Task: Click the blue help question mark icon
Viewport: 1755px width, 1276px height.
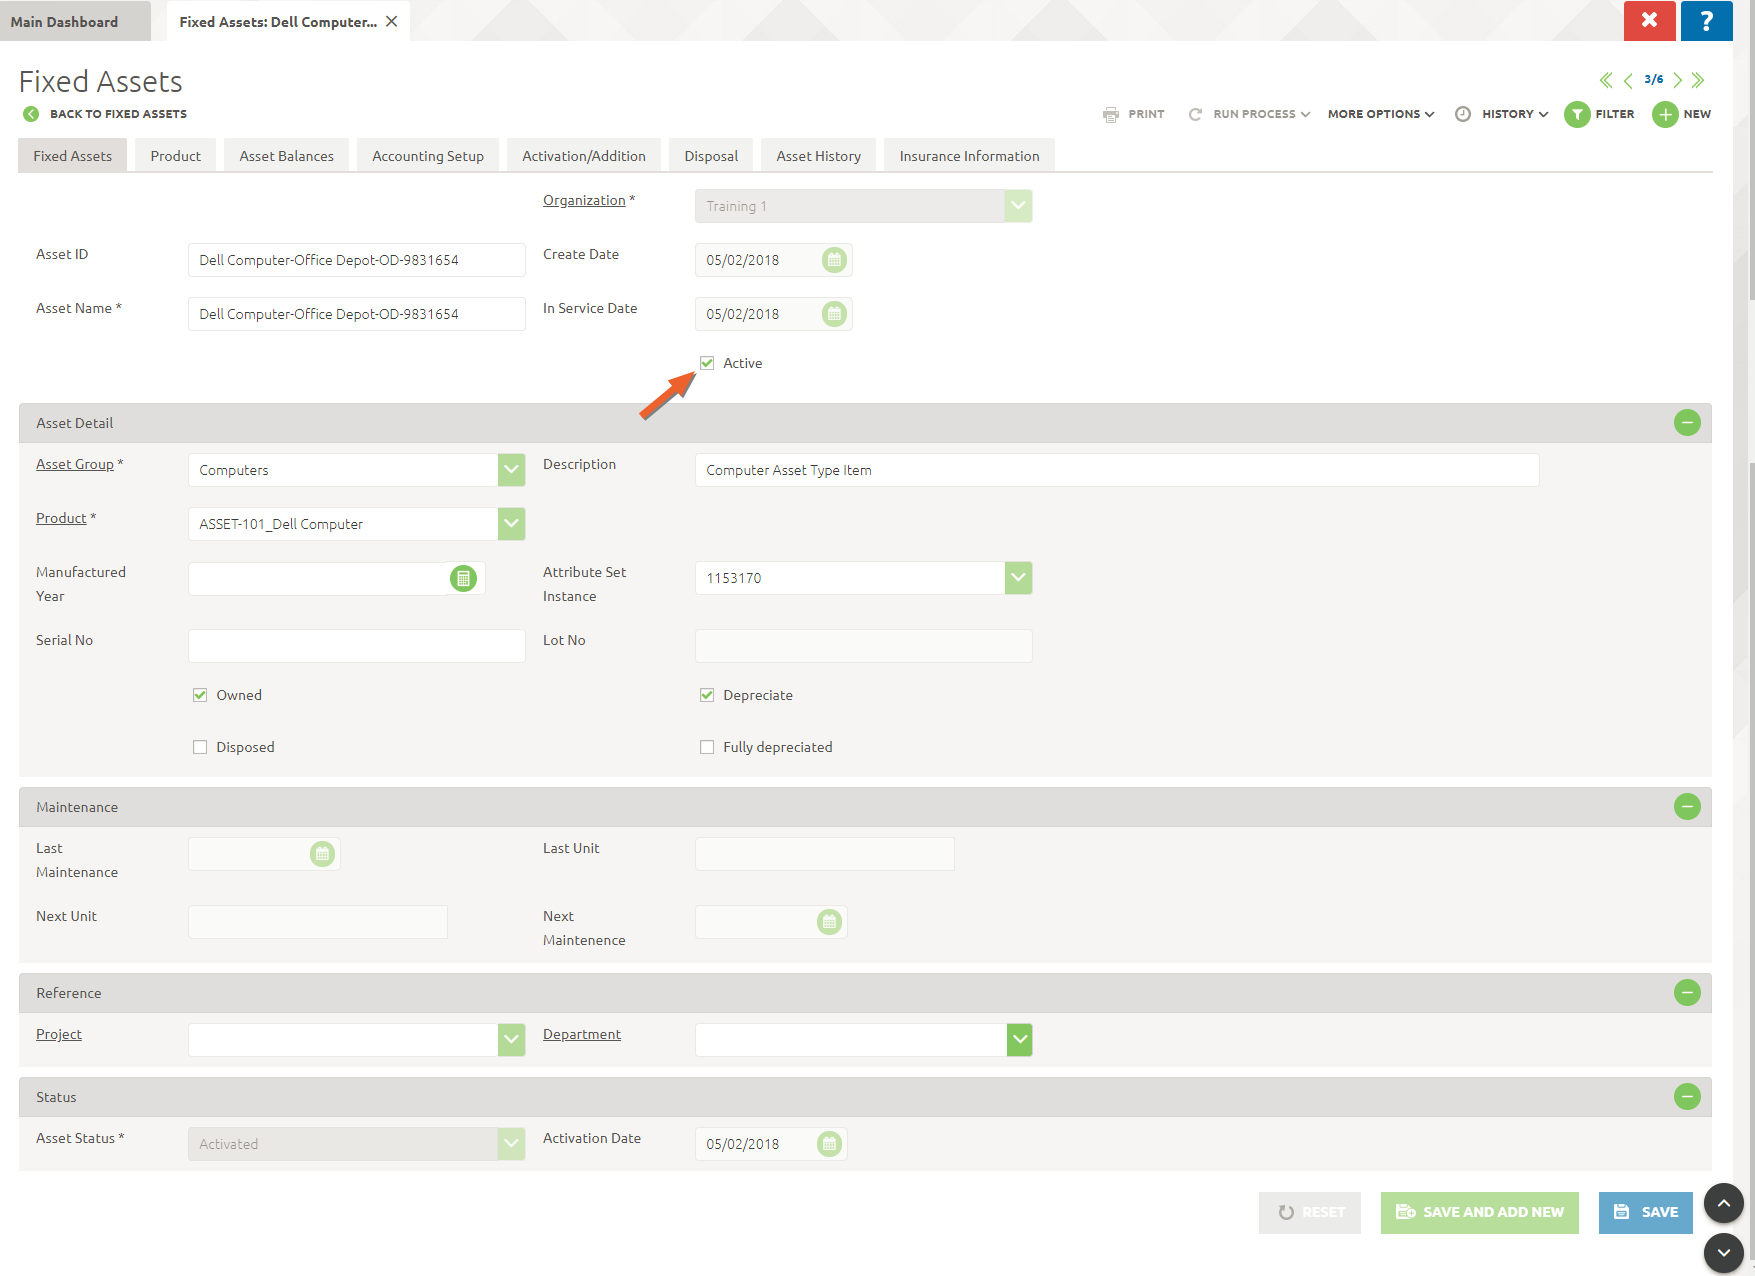Action: click(x=1706, y=21)
